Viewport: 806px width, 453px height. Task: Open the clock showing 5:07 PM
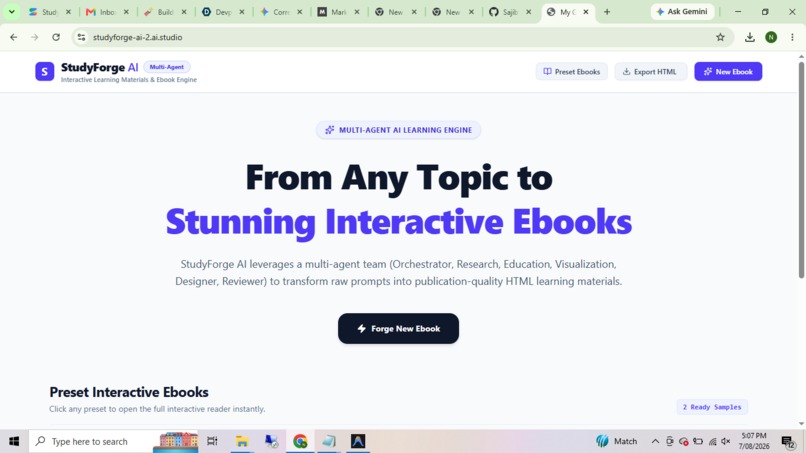[754, 441]
